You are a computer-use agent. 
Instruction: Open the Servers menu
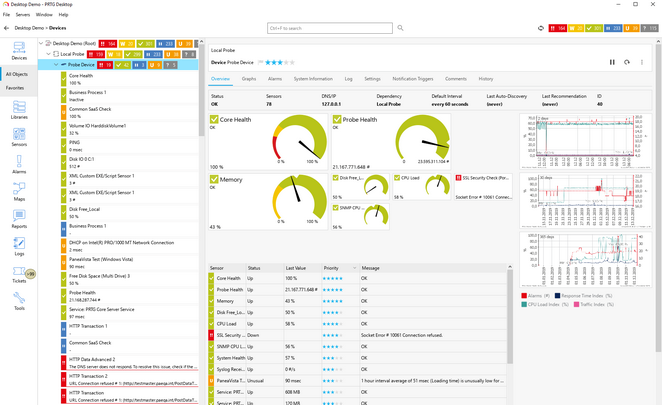(23, 14)
